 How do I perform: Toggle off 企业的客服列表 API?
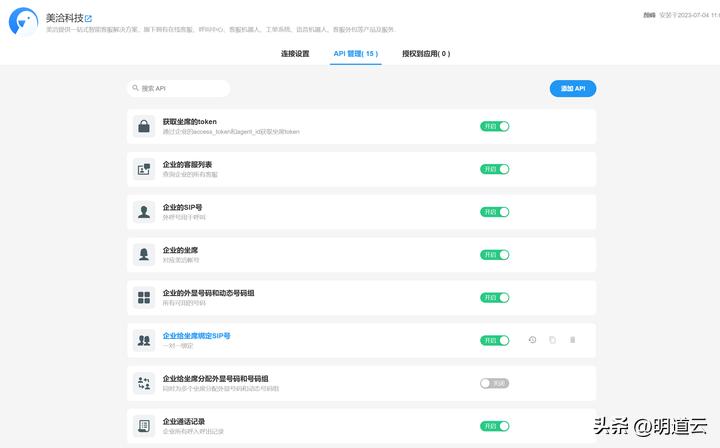click(x=495, y=169)
